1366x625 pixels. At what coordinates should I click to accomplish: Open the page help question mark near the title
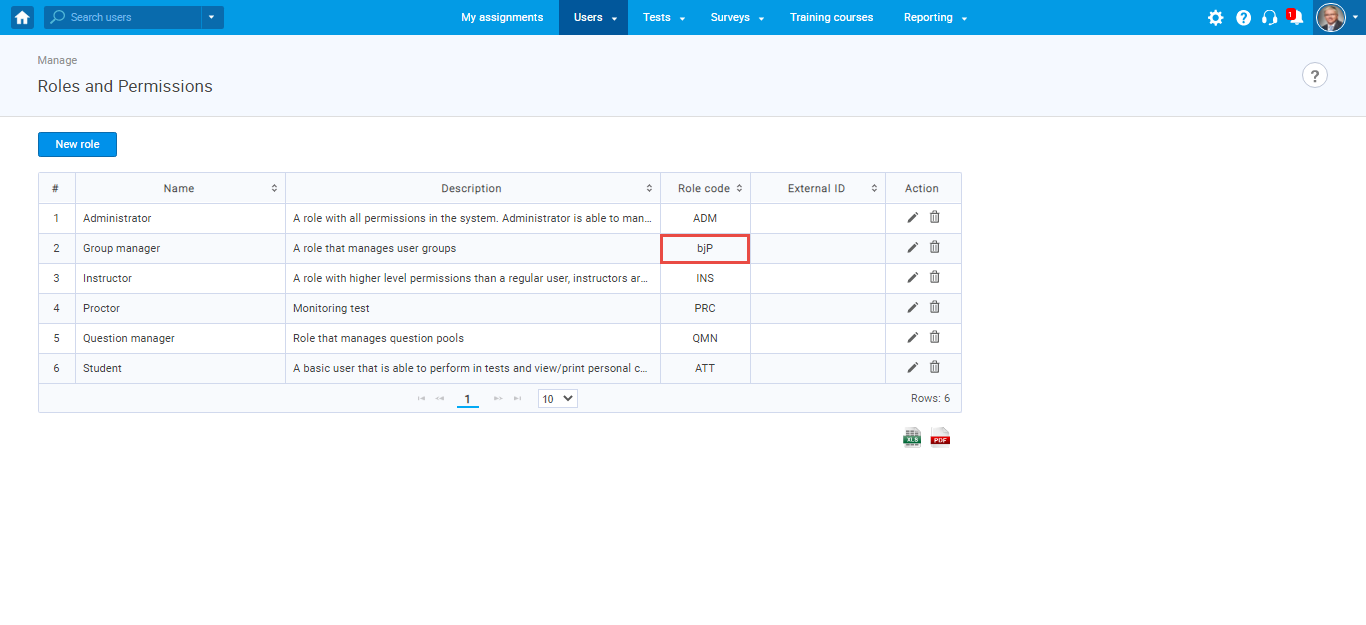(x=1314, y=74)
